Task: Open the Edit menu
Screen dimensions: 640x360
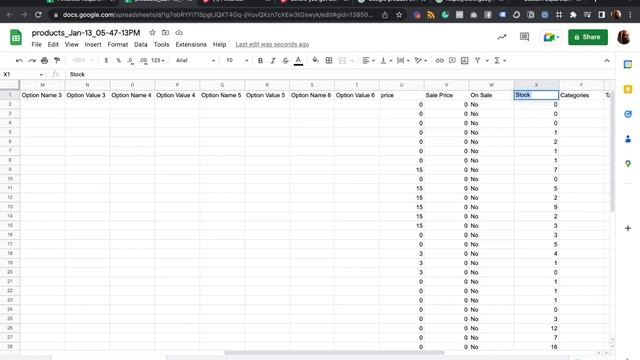Action: tap(53, 44)
